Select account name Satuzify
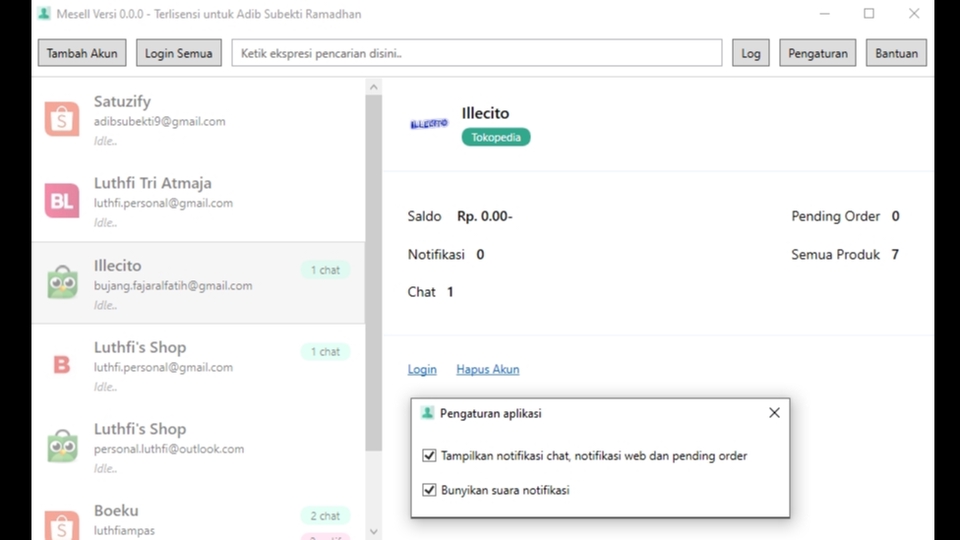The width and height of the screenshot is (960, 540). coord(122,102)
